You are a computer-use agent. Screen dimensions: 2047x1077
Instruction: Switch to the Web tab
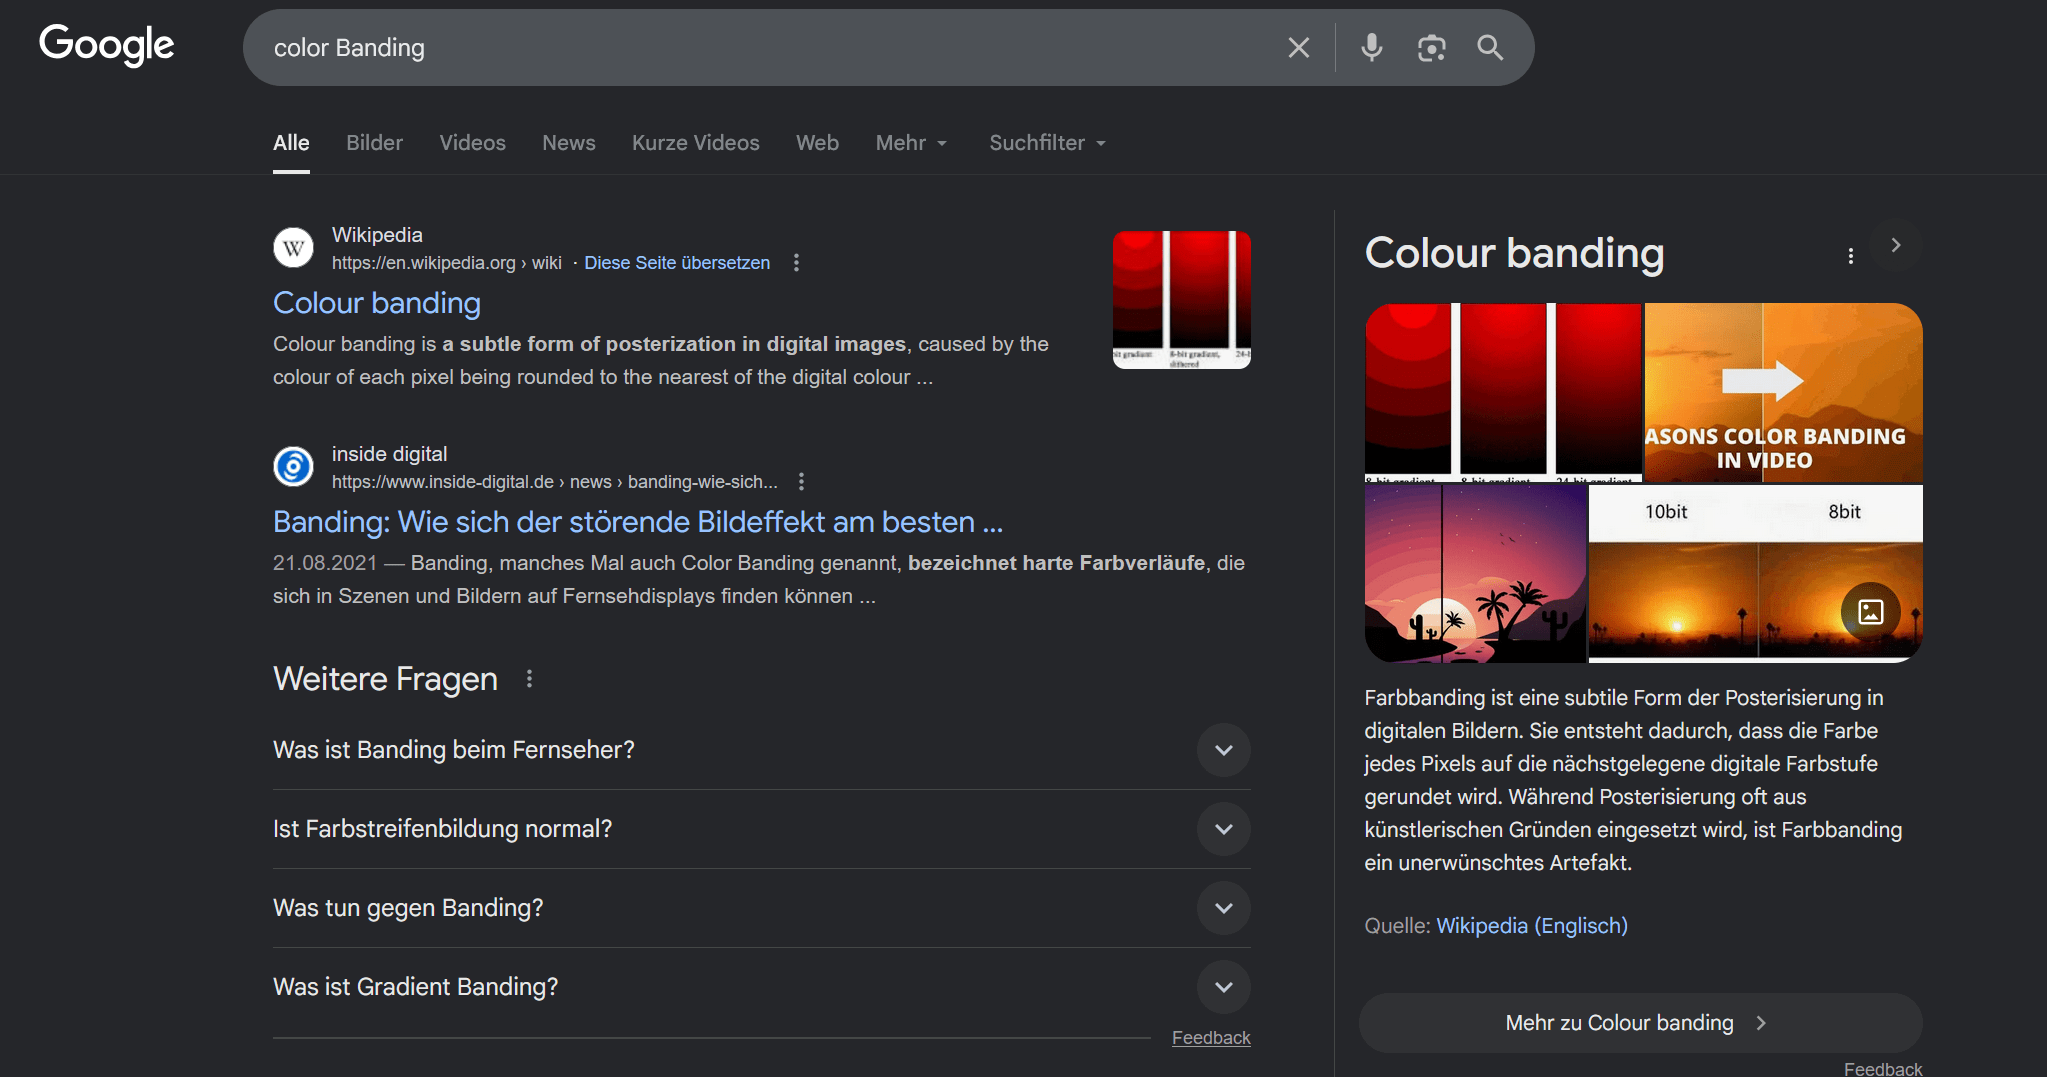[817, 143]
